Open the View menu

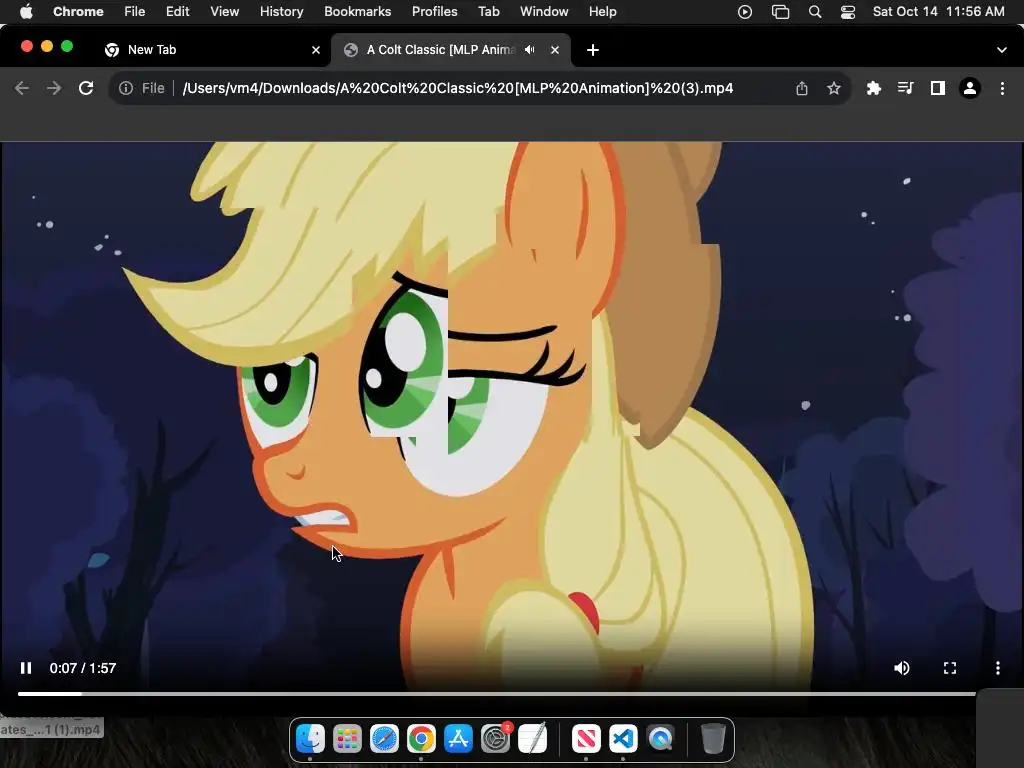tap(224, 12)
